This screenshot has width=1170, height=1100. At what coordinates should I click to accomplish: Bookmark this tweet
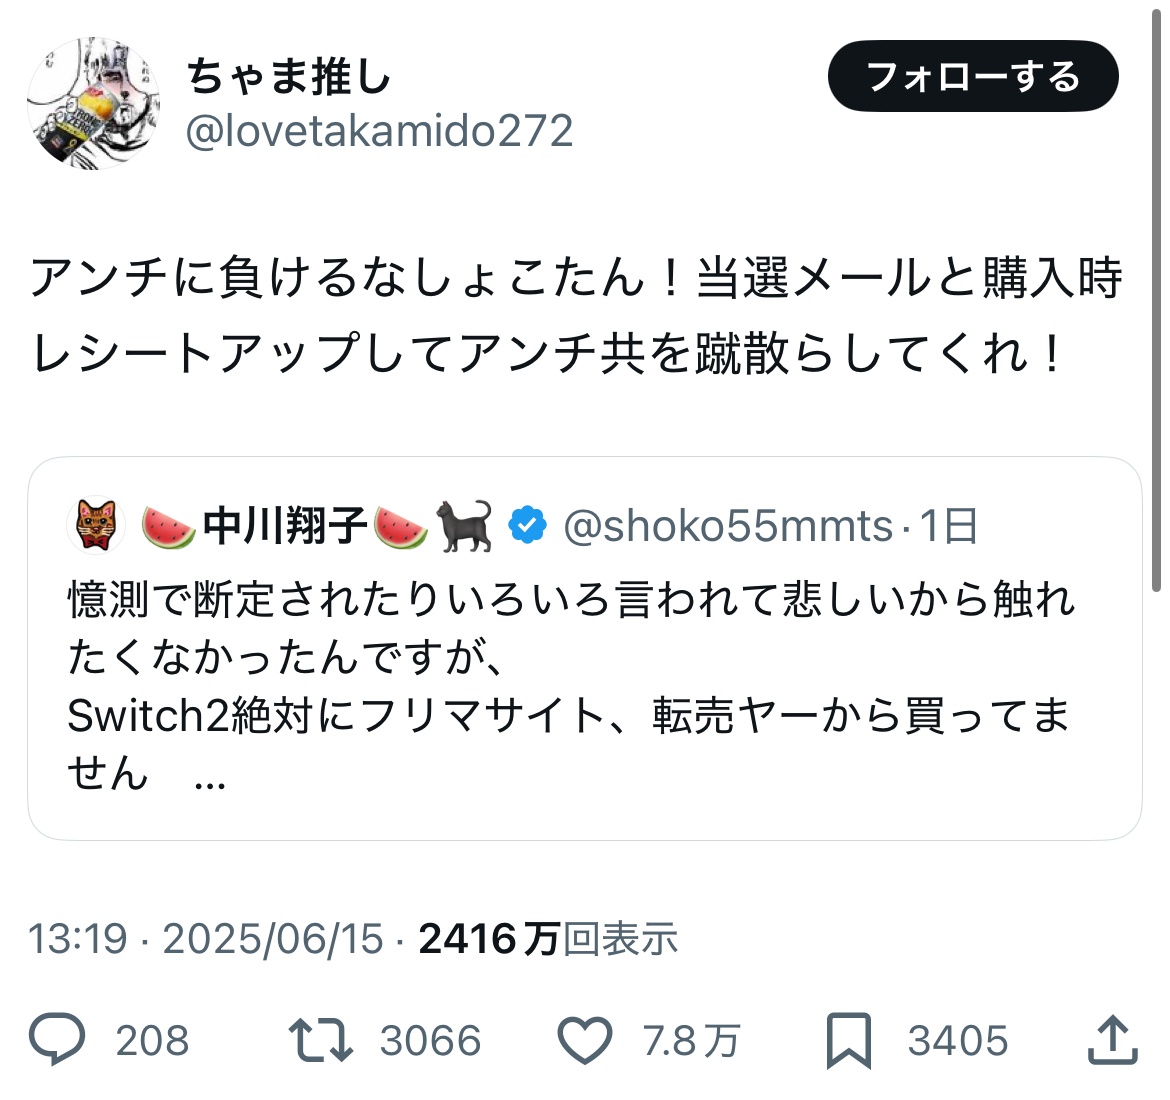coord(849,1040)
